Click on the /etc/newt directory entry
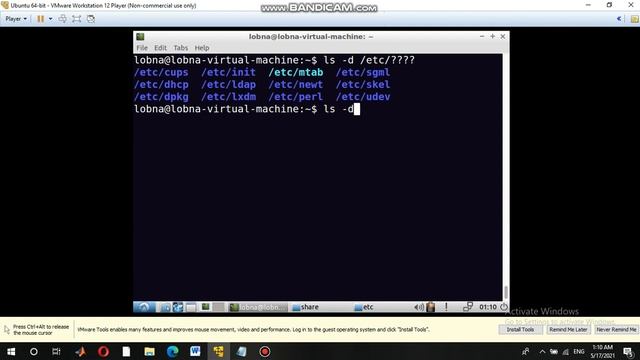Screen dimensions: 640x360 [296, 84]
